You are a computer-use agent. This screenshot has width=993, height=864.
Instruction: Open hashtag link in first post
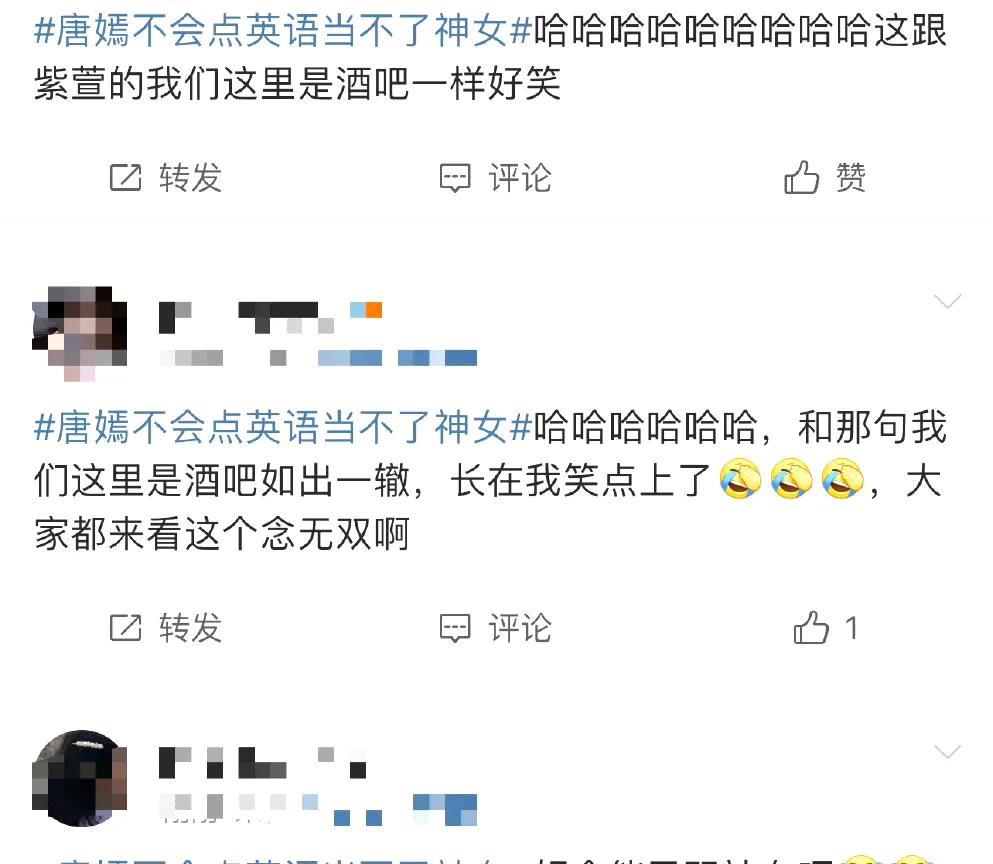point(282,30)
